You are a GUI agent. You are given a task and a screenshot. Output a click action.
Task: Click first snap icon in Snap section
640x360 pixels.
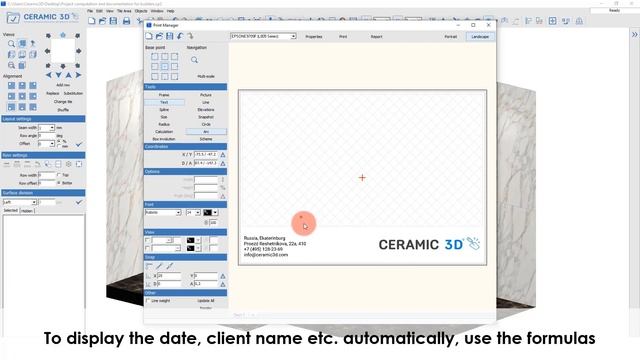pyautogui.click(x=149, y=266)
